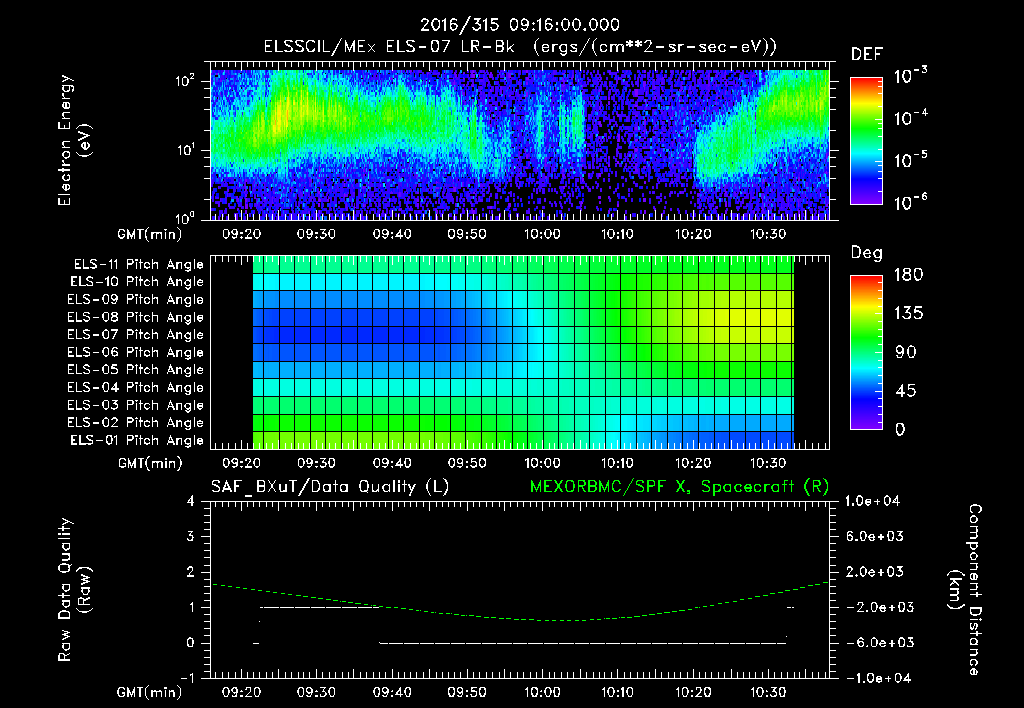Click the 10:30 tick label under pitch angle panel
This screenshot has width=1024, height=708.
click(x=767, y=463)
